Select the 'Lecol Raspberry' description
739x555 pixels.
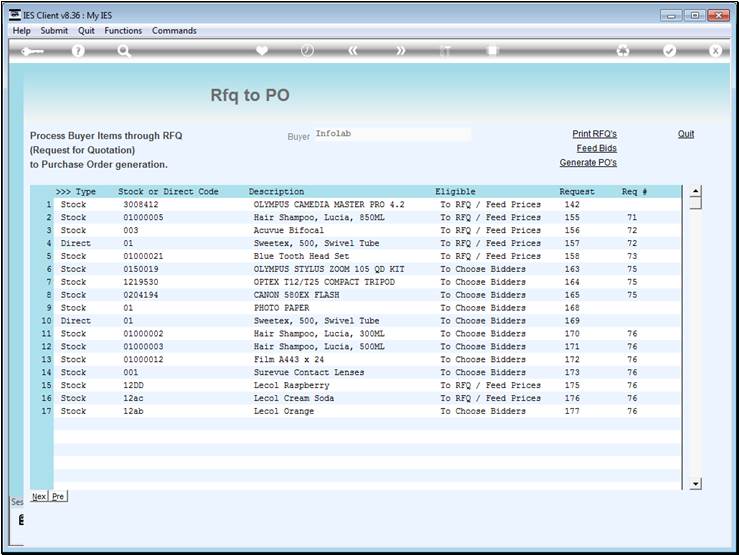click(x=291, y=385)
